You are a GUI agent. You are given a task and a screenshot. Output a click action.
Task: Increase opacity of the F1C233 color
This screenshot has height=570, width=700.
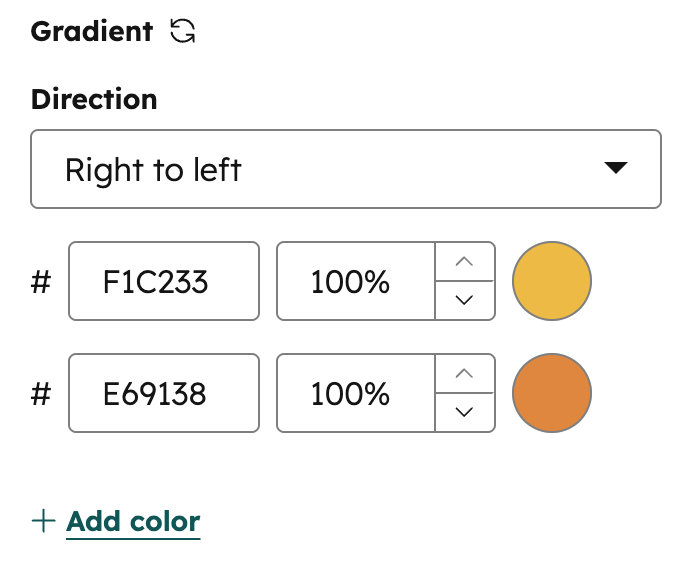464,263
